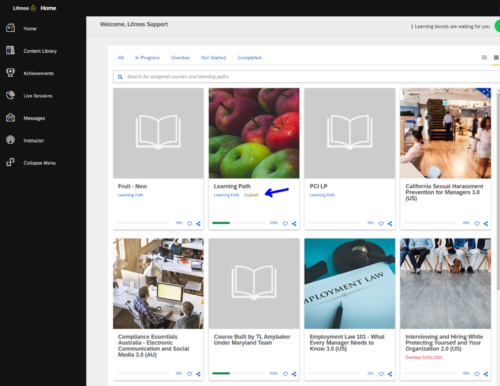Click Learning Path tag under PCI LP
This screenshot has width=500, height=386.
322,195
